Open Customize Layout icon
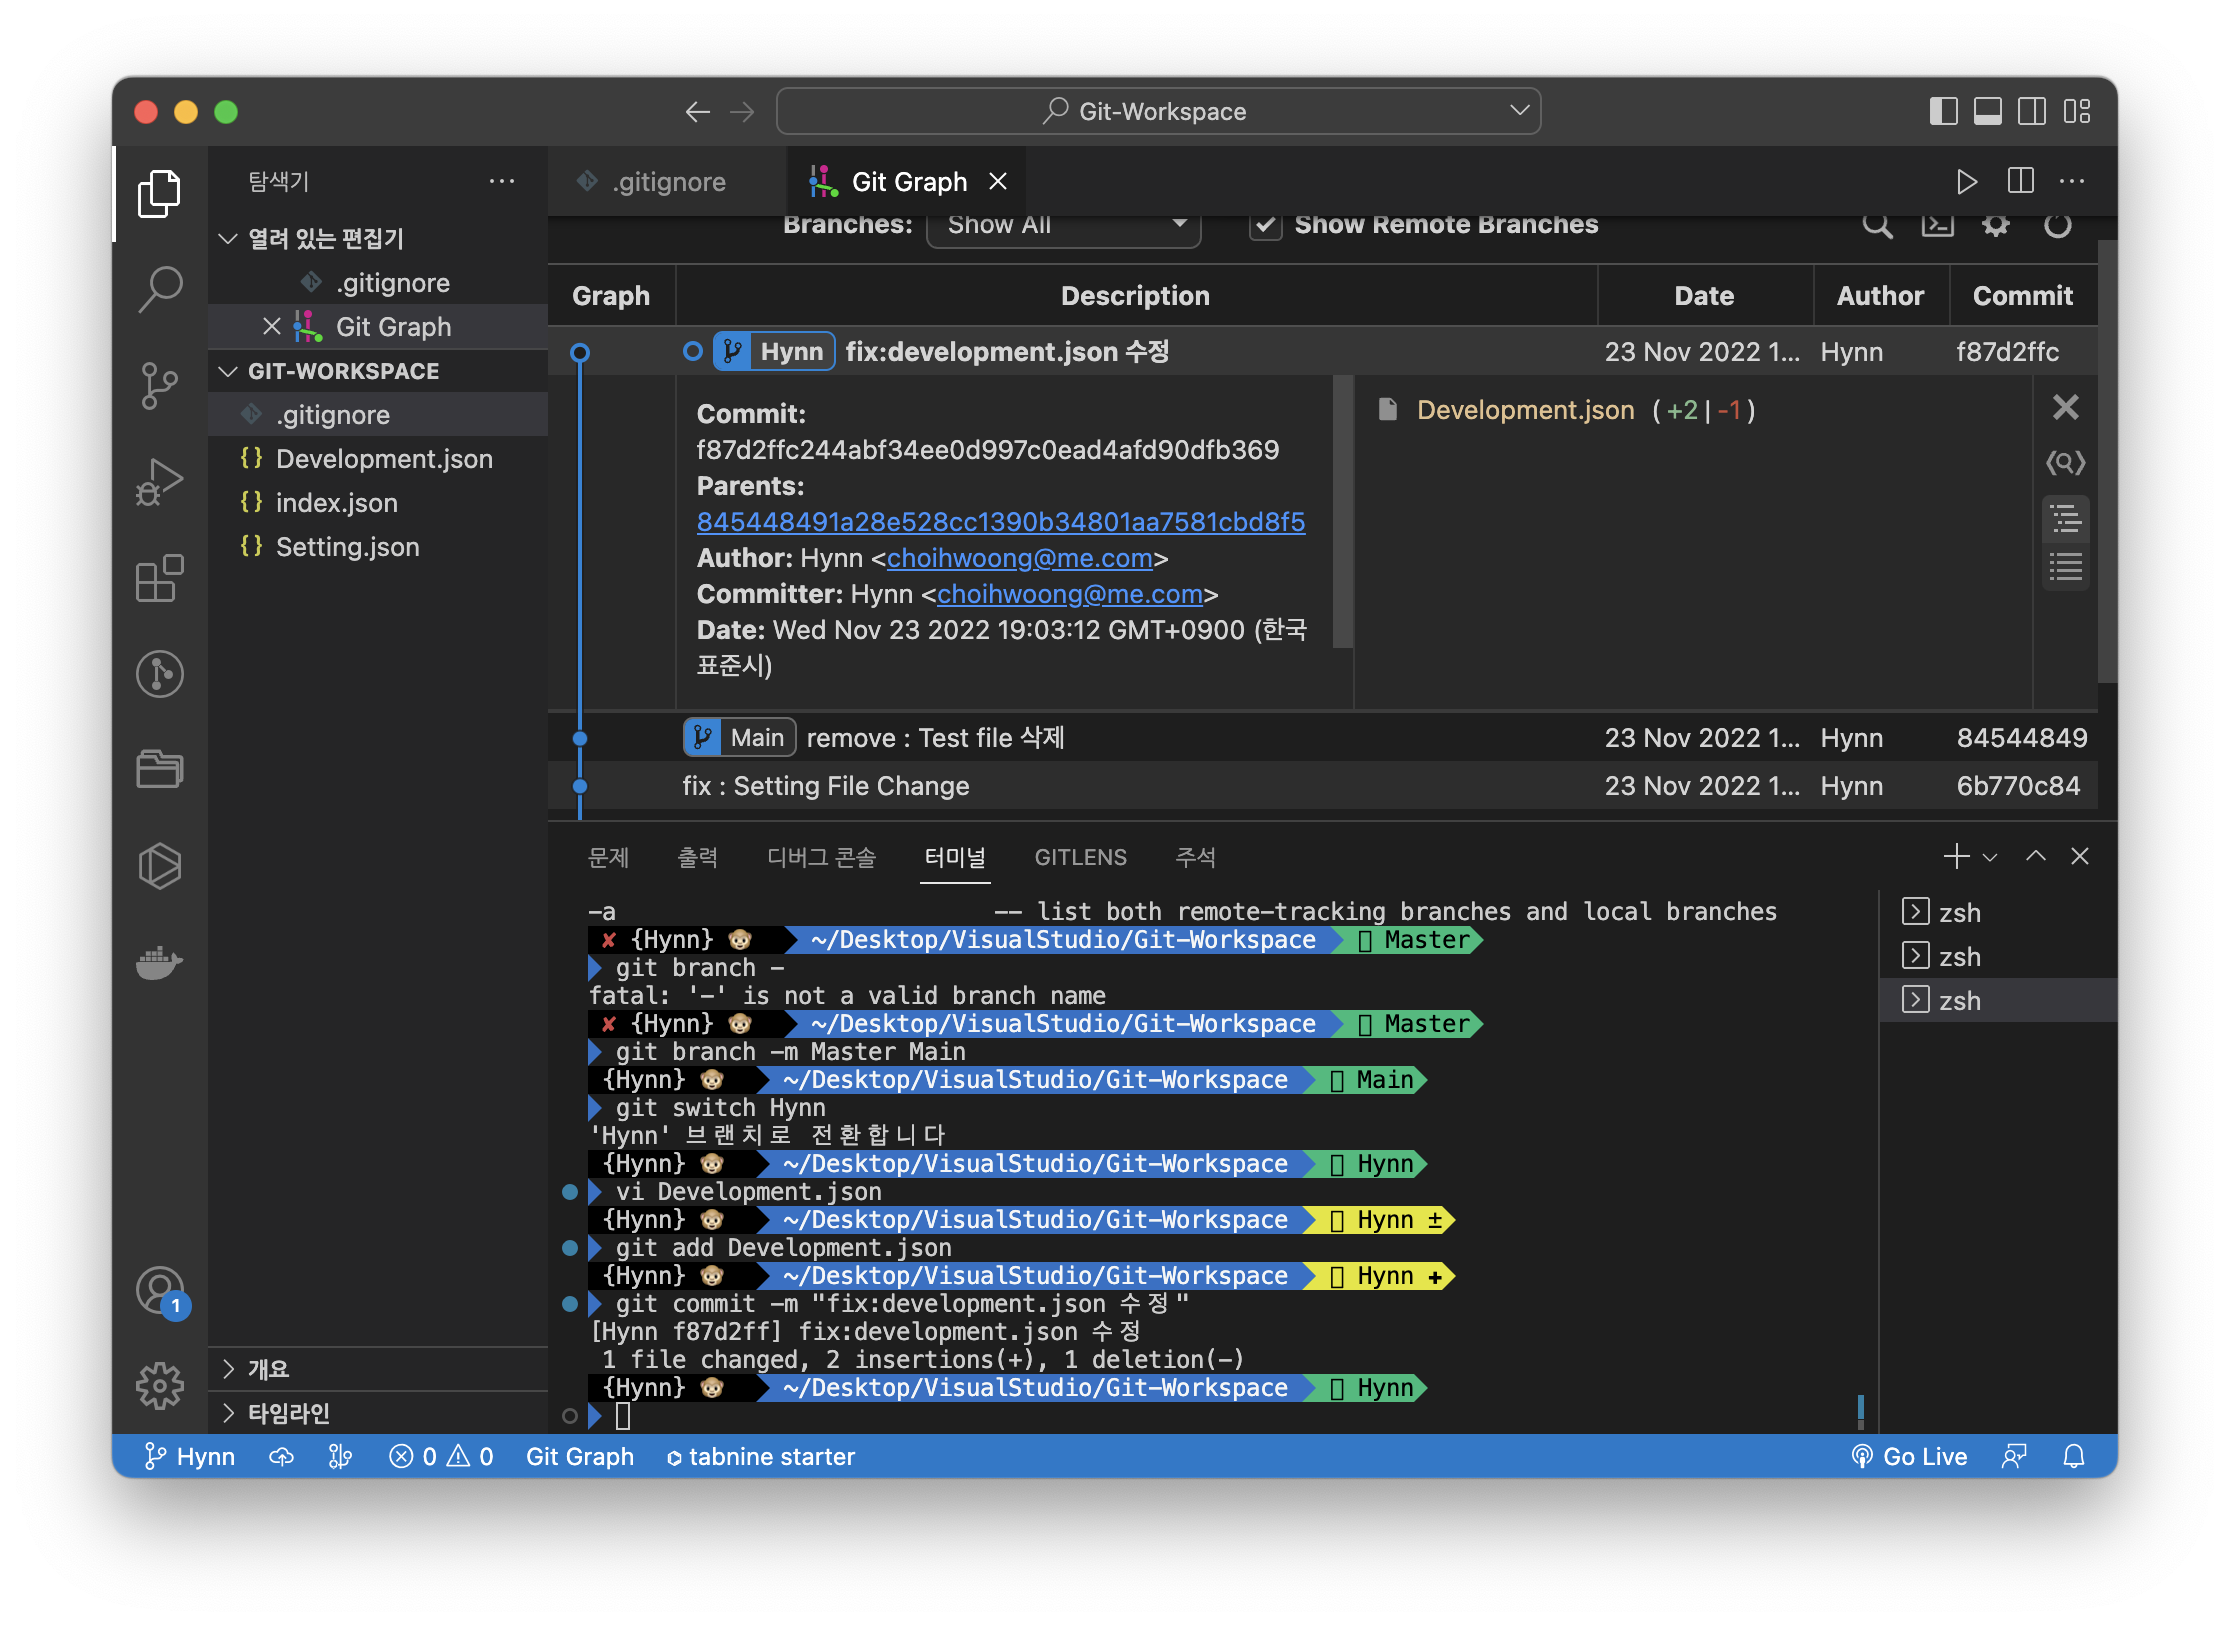2230x1626 pixels. coord(2077,111)
